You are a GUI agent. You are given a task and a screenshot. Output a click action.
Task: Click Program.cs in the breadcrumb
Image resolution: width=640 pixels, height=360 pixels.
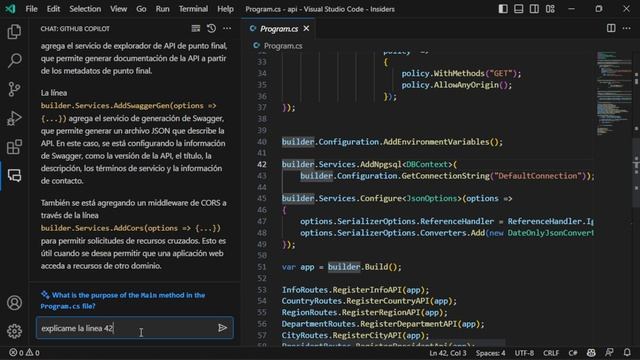pos(283,46)
